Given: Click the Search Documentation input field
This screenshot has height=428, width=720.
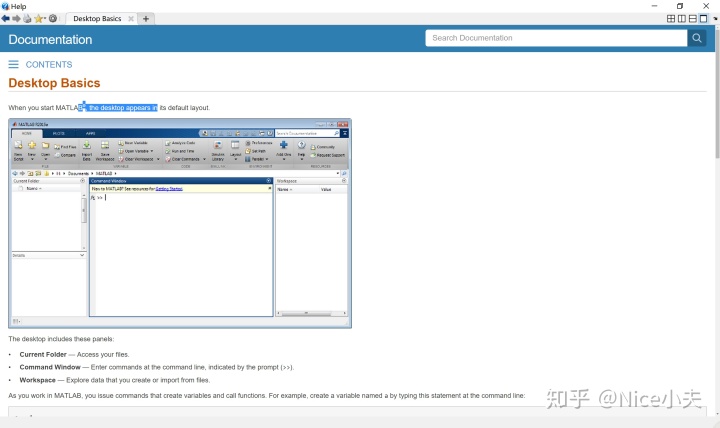Looking at the screenshot, I should pos(556,38).
